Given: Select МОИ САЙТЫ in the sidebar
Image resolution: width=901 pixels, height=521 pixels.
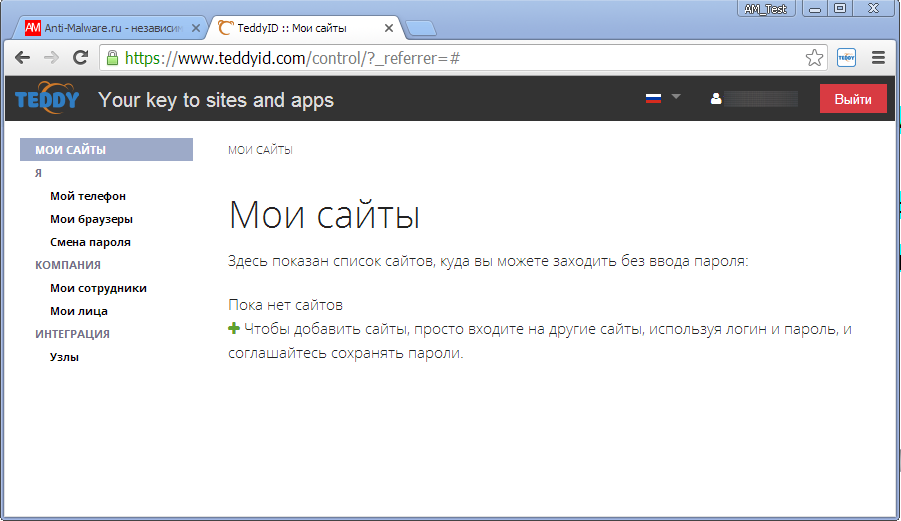Looking at the screenshot, I should 106,149.
